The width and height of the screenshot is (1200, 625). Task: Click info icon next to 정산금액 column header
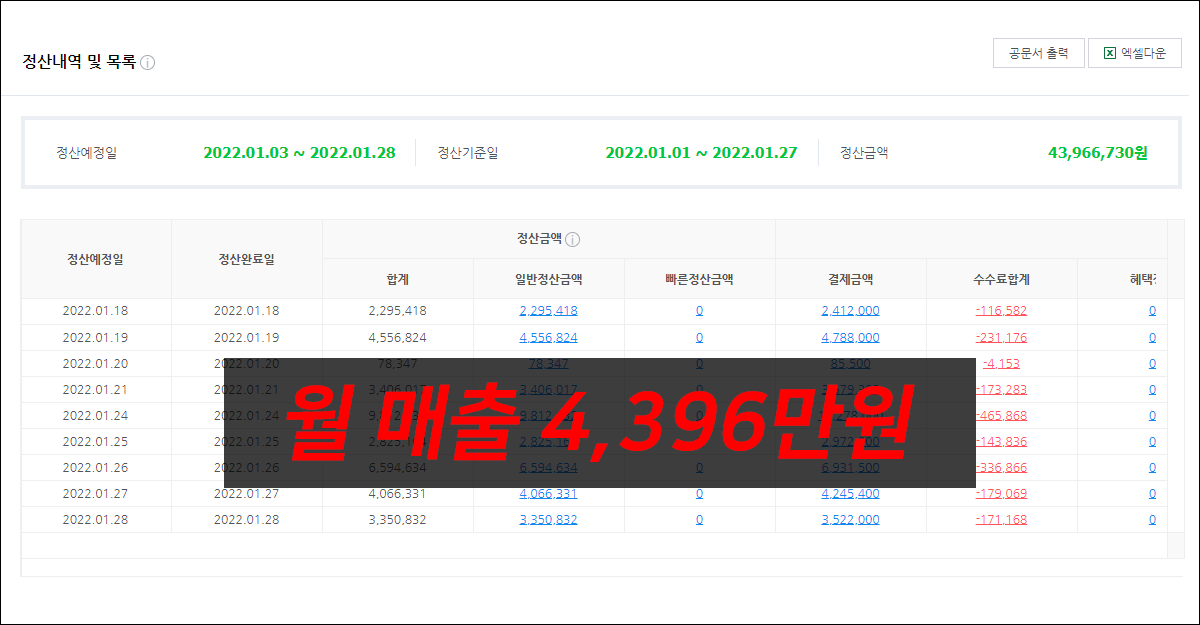(573, 240)
